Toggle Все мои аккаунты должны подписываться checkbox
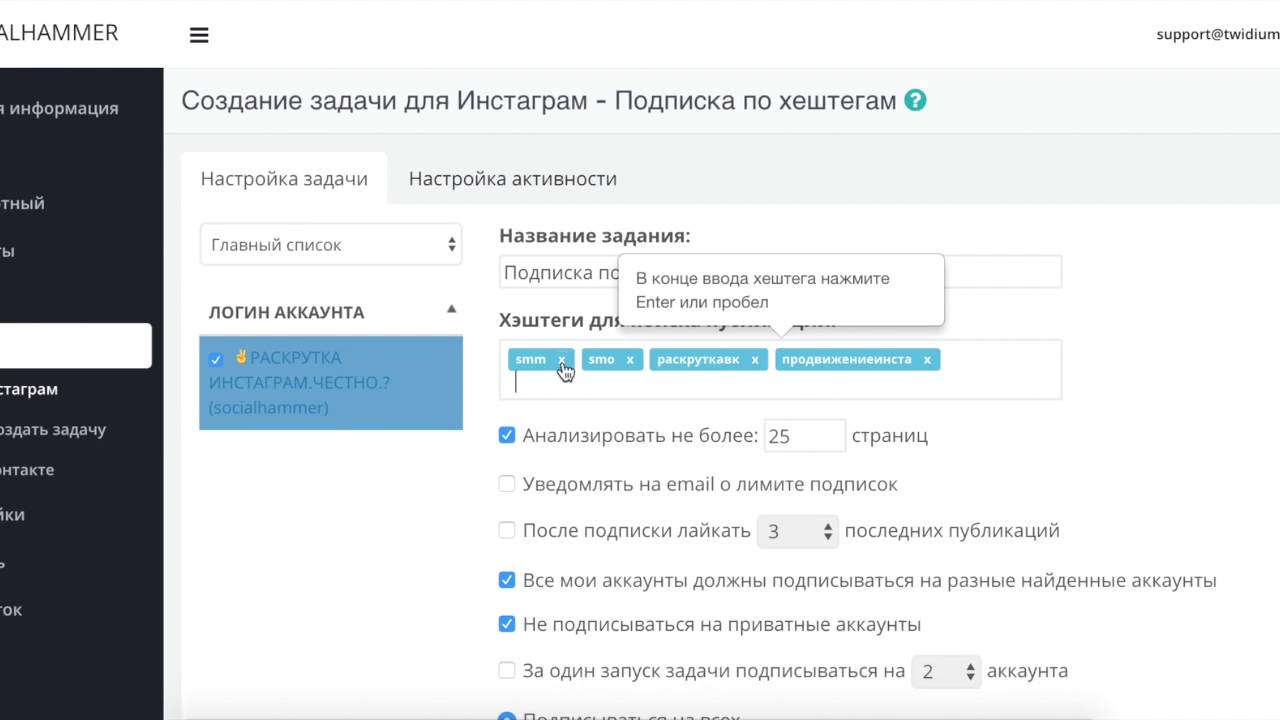Image resolution: width=1280 pixels, height=720 pixels. point(507,580)
